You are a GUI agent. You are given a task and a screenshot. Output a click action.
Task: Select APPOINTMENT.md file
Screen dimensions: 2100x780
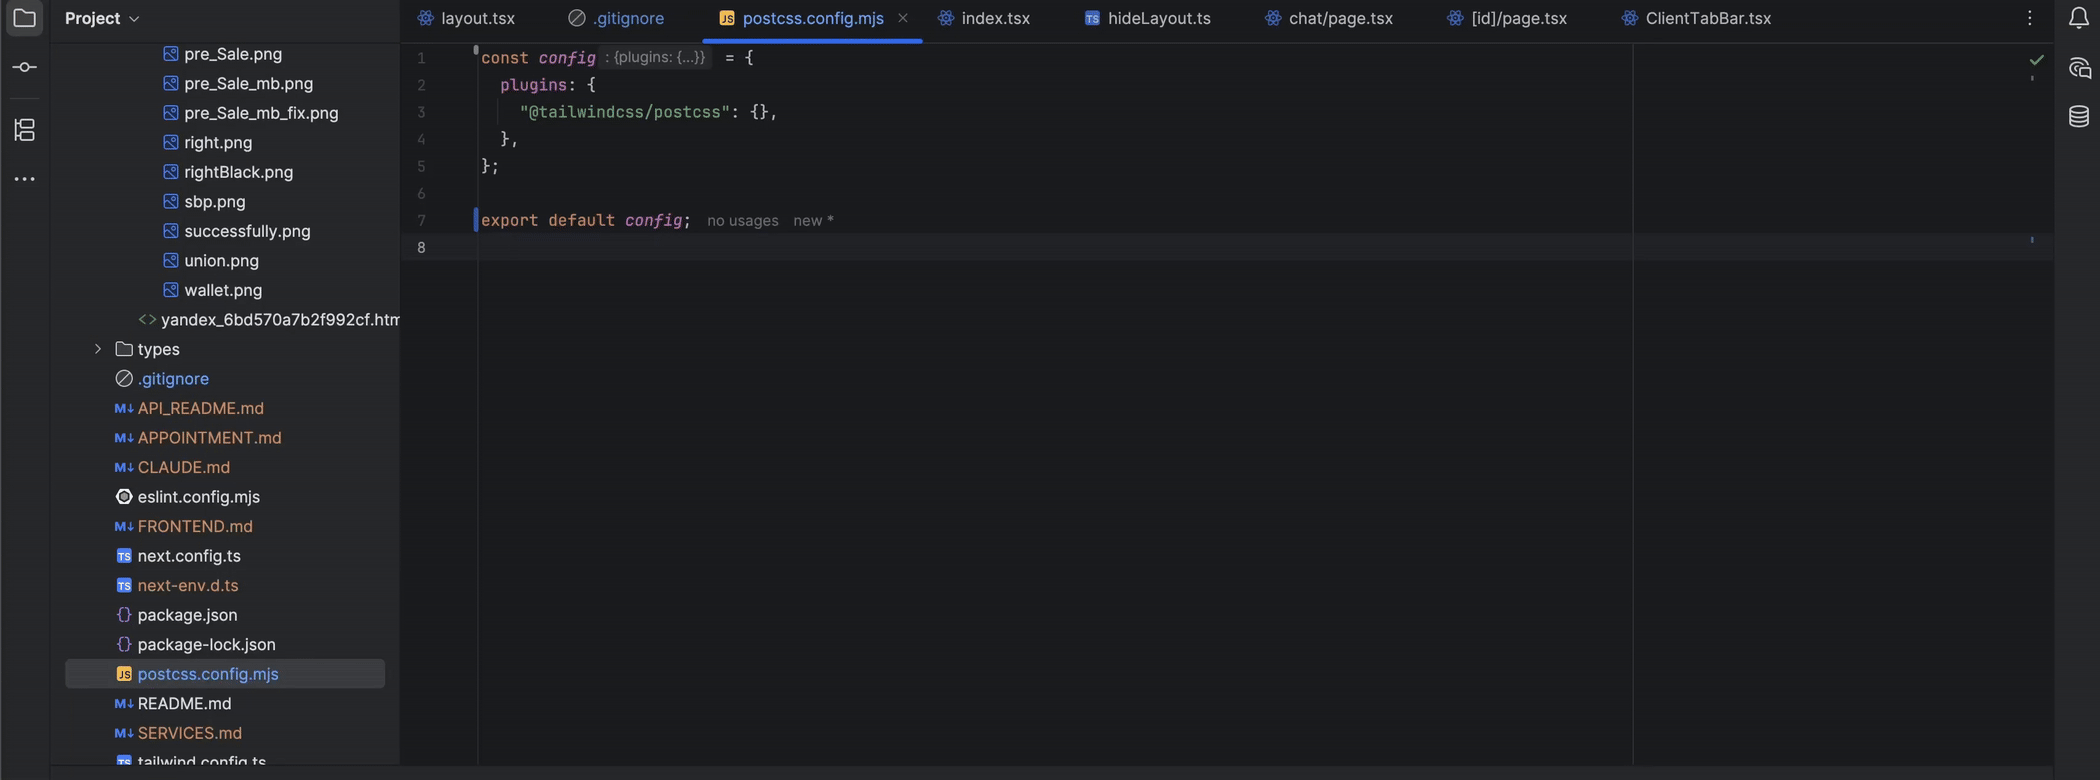(x=209, y=438)
